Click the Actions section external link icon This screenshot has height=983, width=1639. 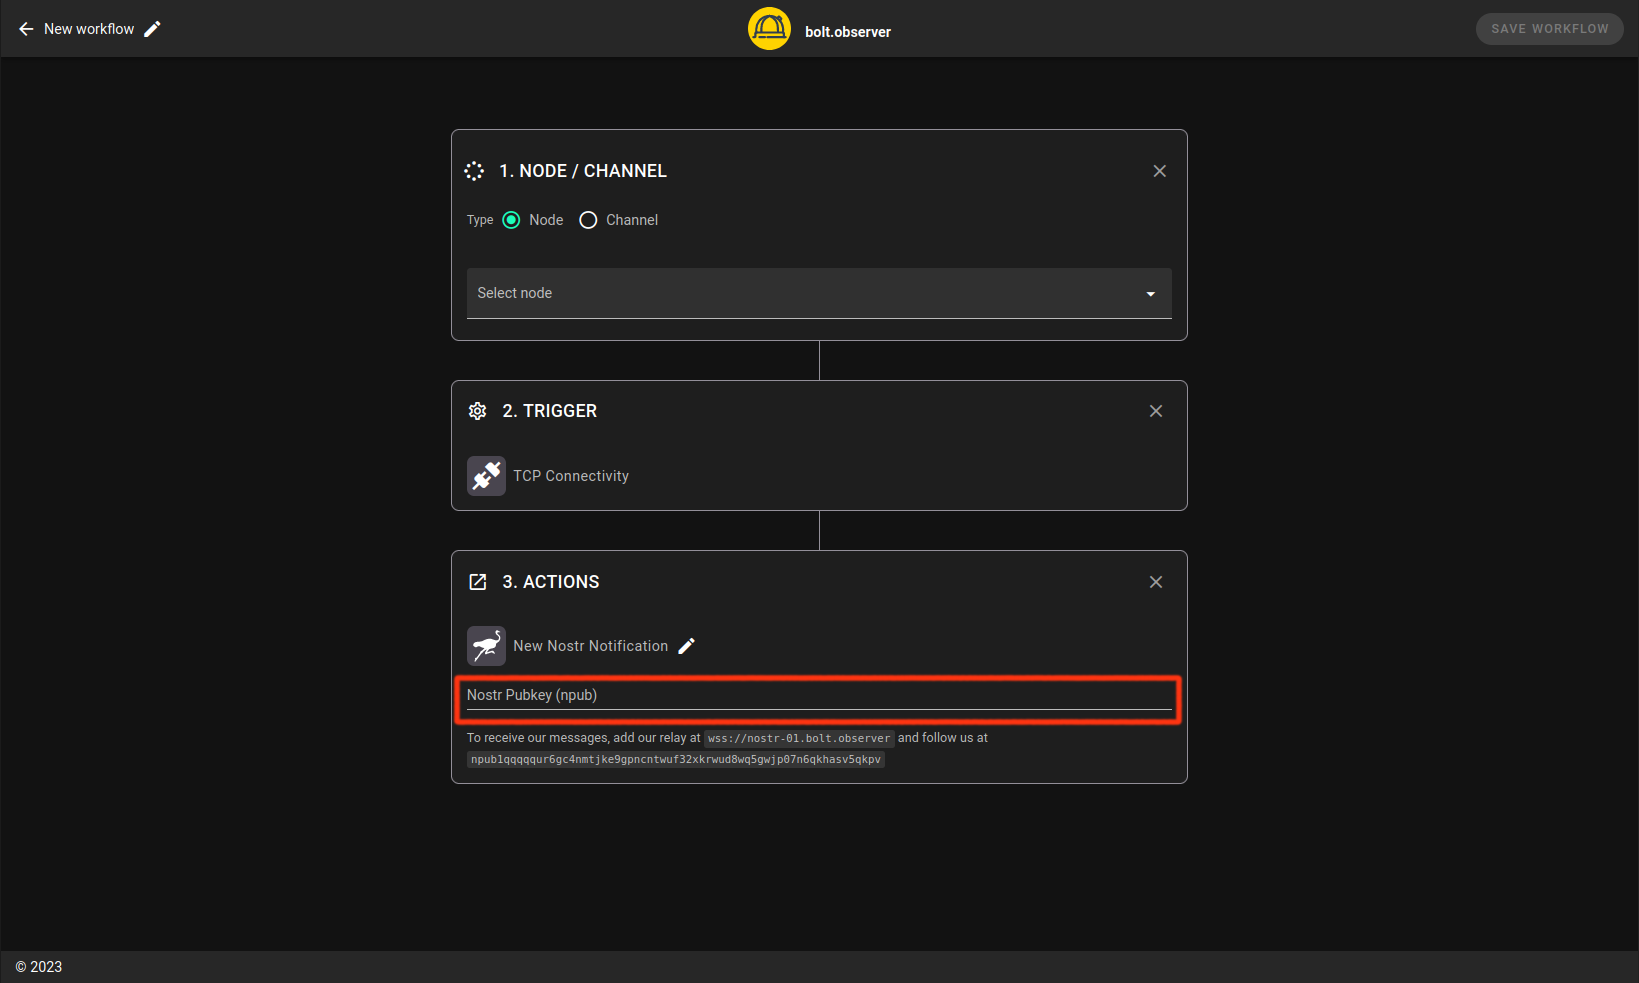(x=478, y=582)
